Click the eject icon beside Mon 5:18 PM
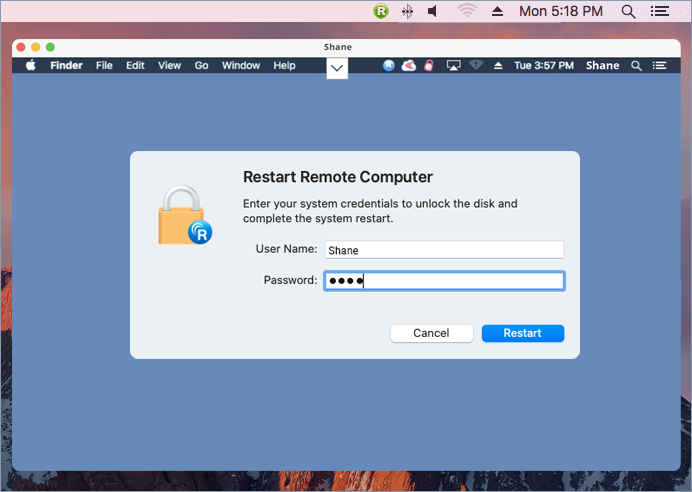692x492 pixels. coord(497,11)
